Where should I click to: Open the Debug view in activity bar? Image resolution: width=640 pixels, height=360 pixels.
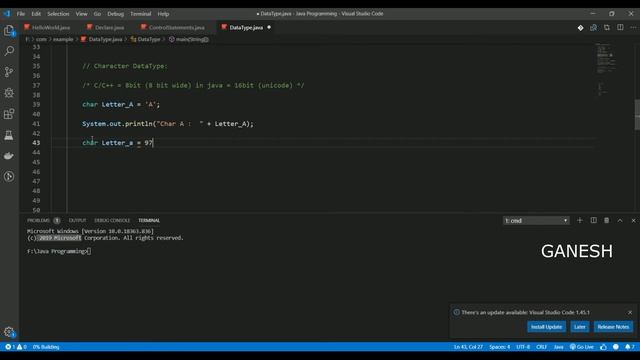click(9, 93)
